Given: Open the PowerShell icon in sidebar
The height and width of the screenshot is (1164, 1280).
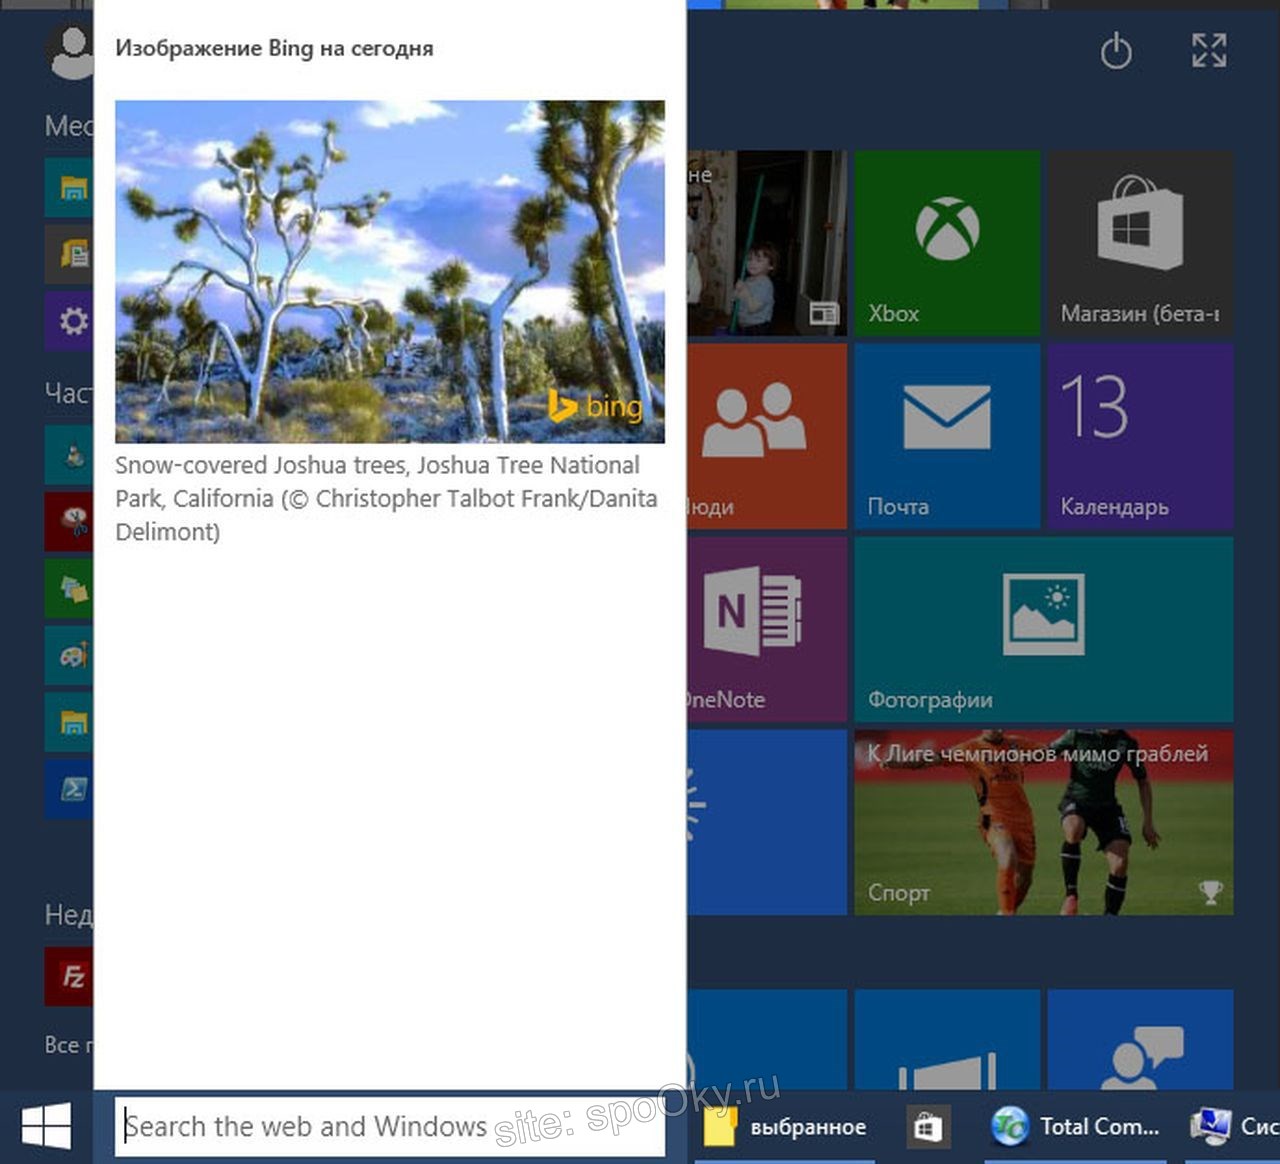Looking at the screenshot, I should click(69, 789).
